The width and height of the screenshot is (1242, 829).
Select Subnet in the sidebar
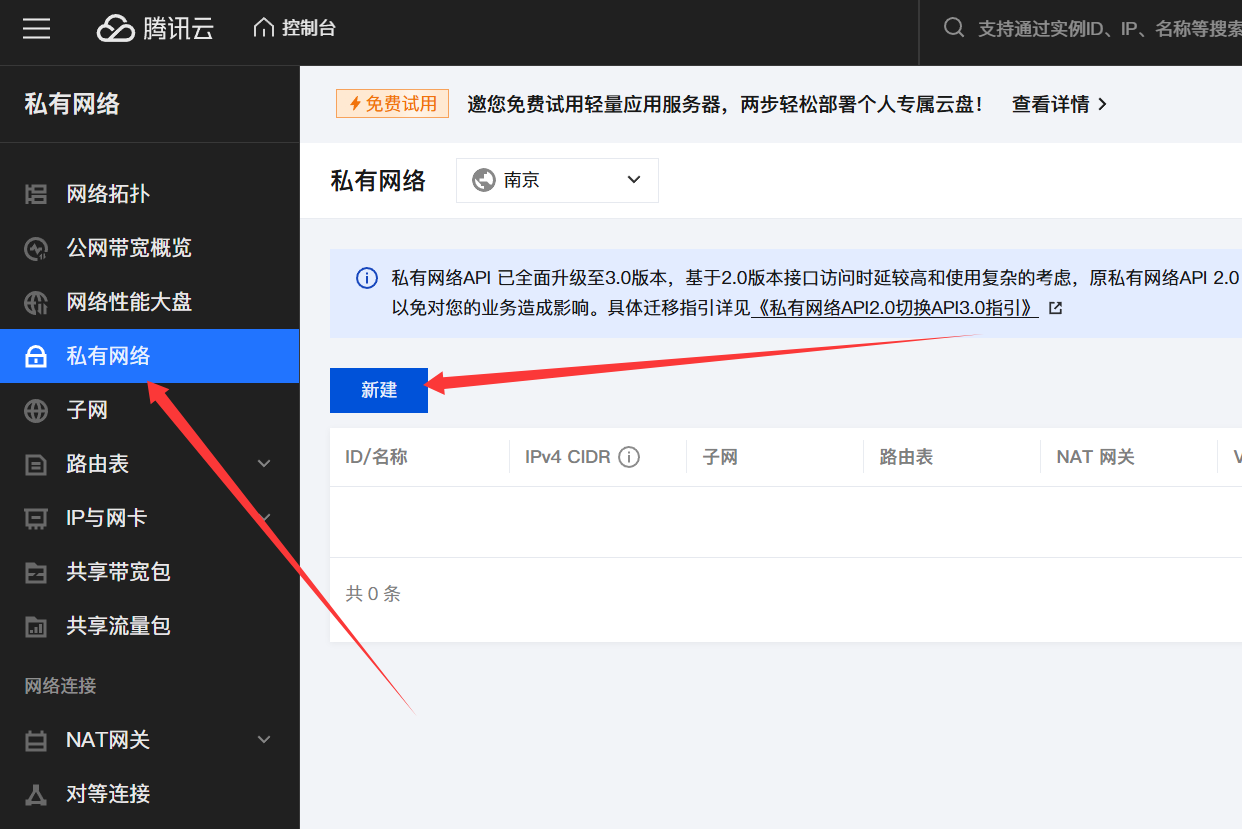tap(87, 410)
